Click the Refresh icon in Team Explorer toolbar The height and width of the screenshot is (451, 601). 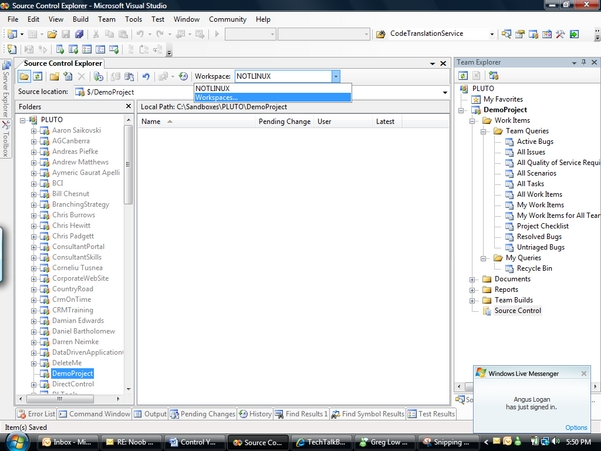(x=463, y=75)
